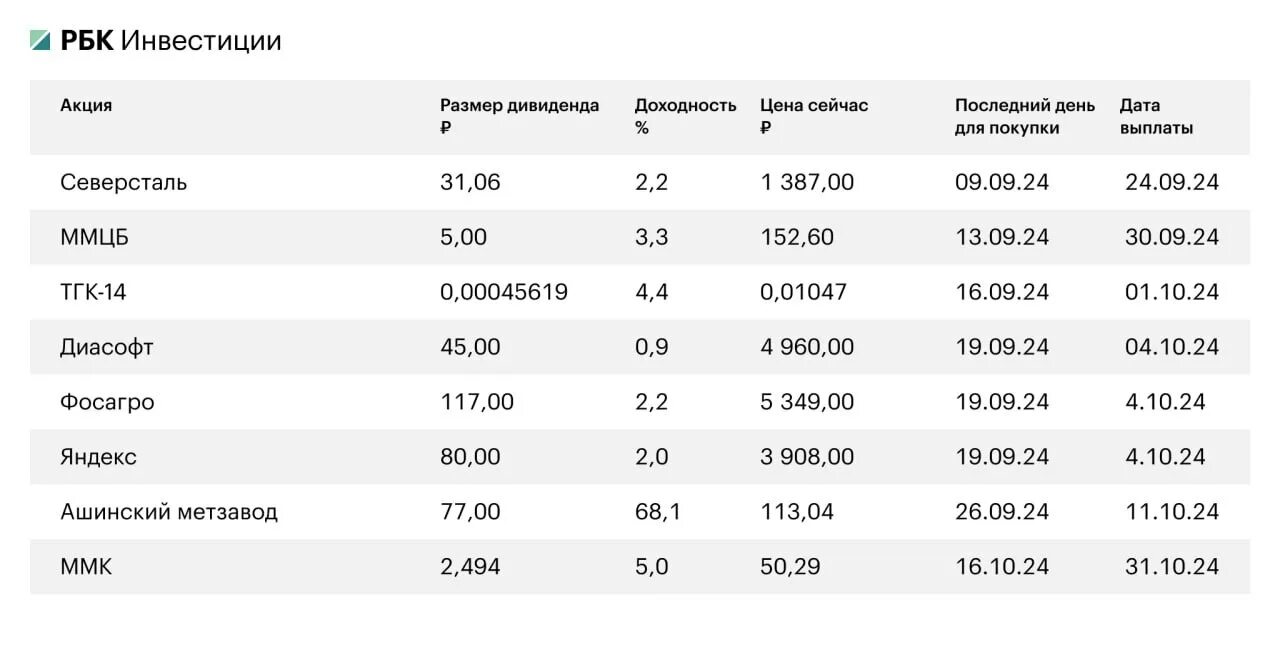Choose the Фосагро stock name
Image resolution: width=1280 pixels, height=666 pixels.
pyautogui.click(x=107, y=402)
